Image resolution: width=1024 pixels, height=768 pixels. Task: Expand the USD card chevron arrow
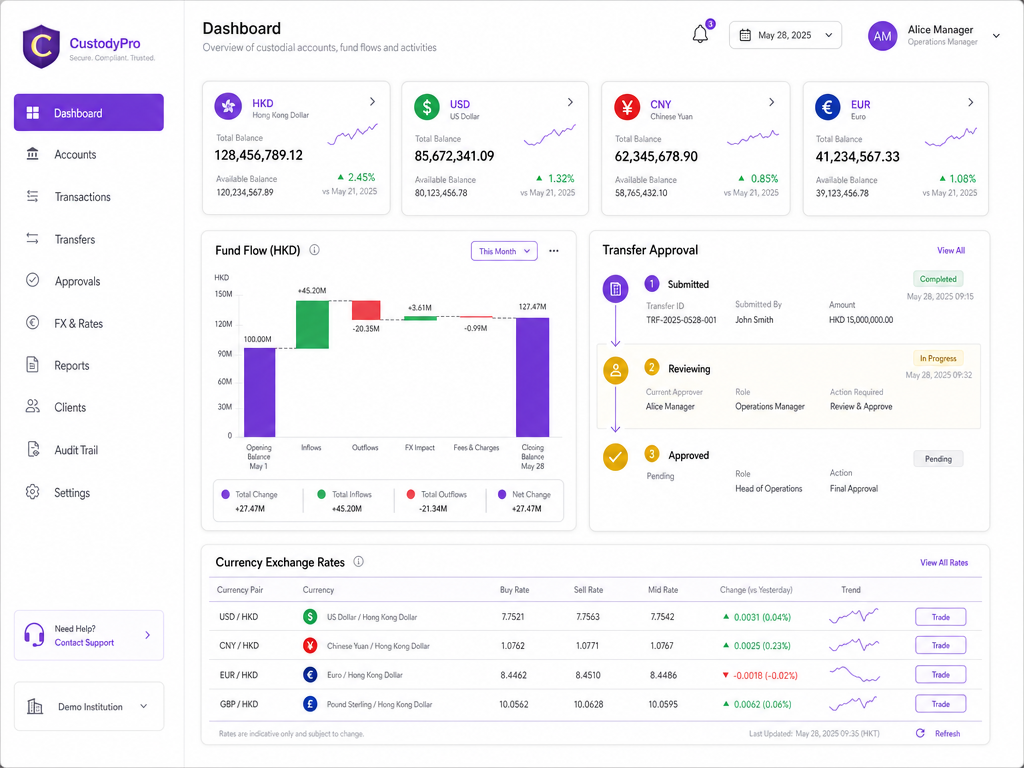570,103
